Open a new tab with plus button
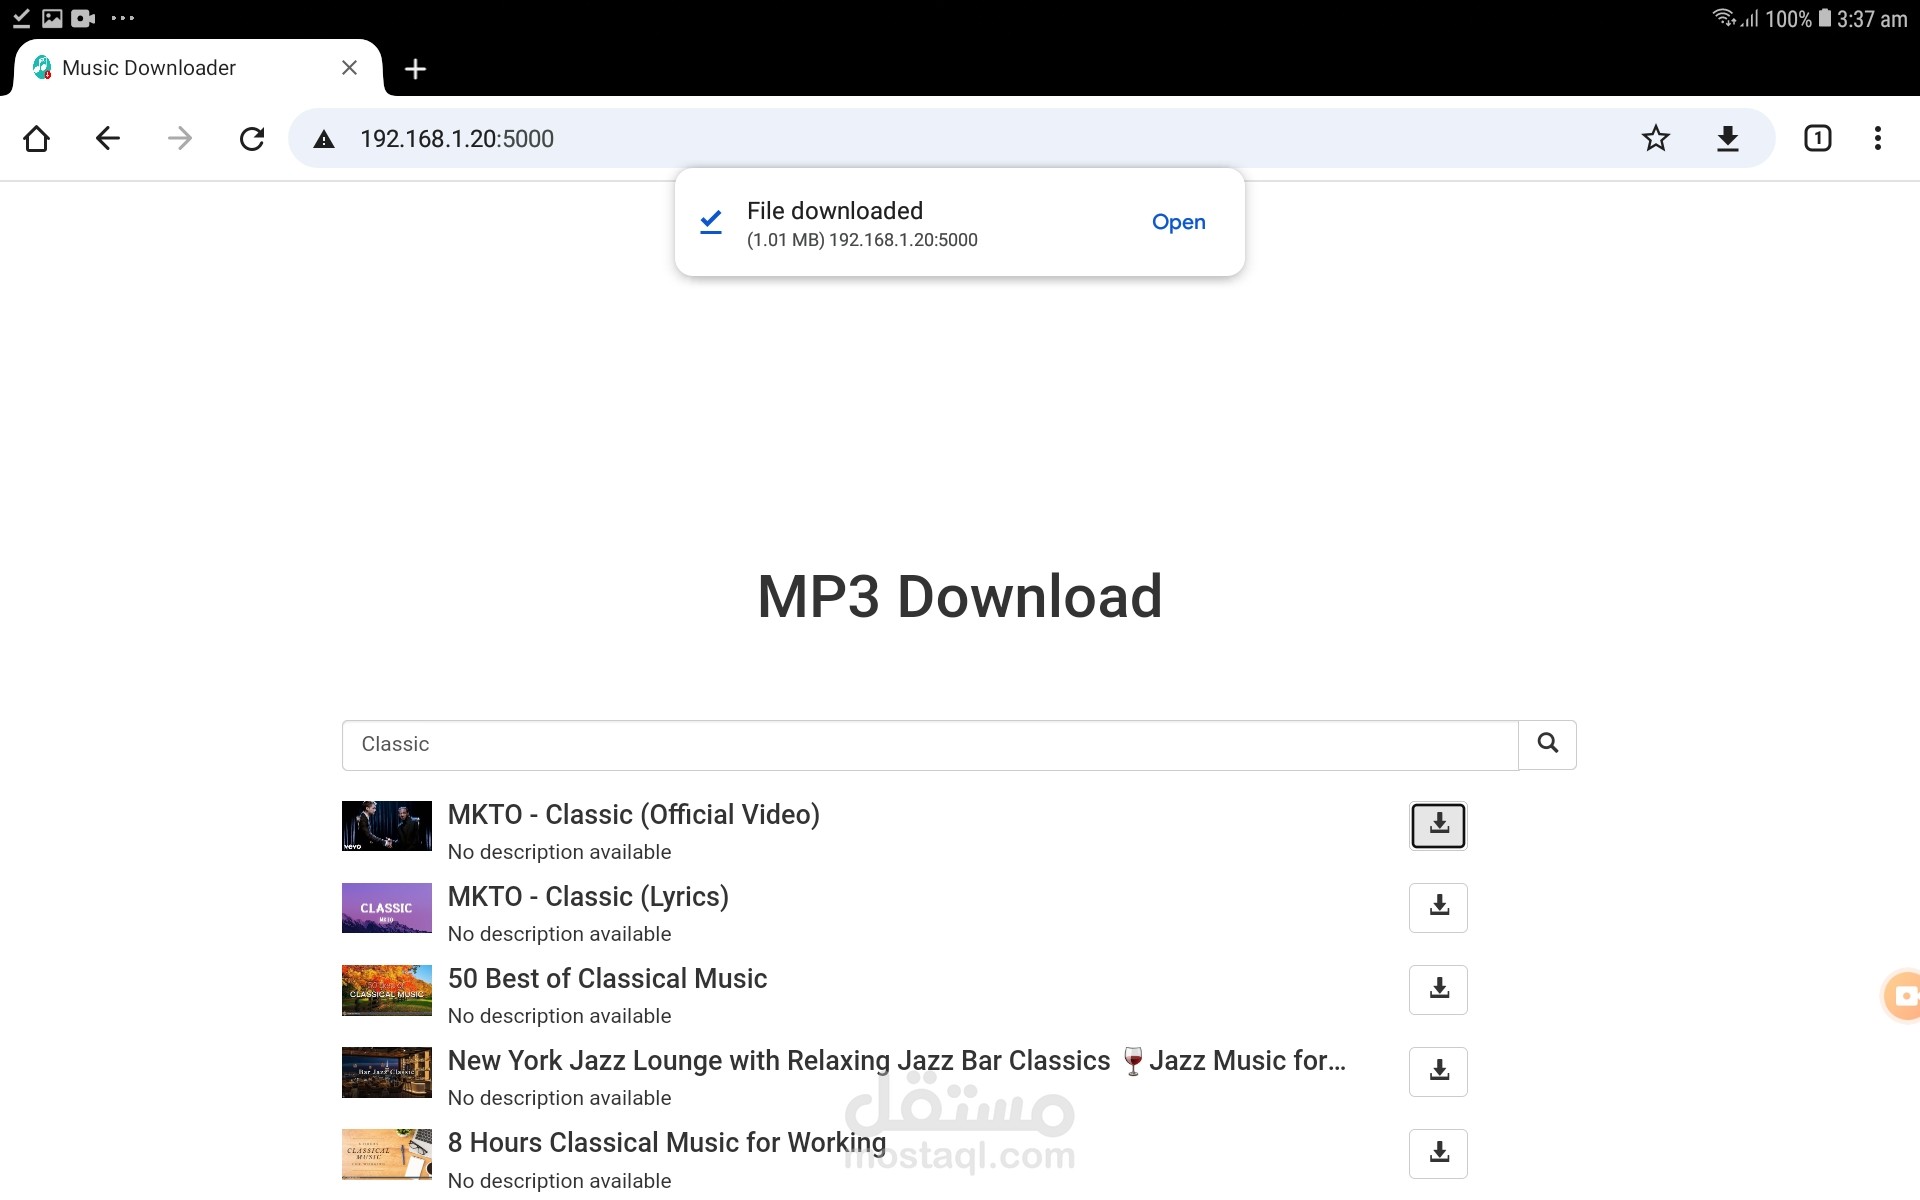This screenshot has width=1920, height=1200. click(415, 68)
